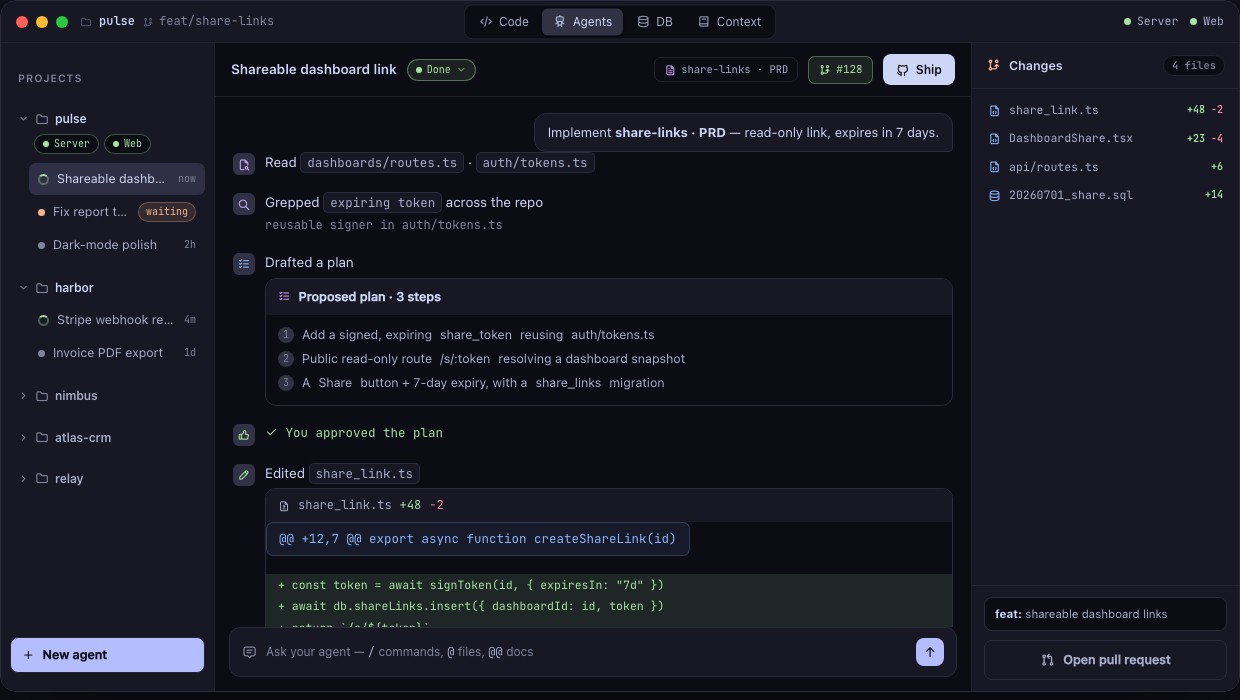Click the harbor folder icon

point(42,288)
